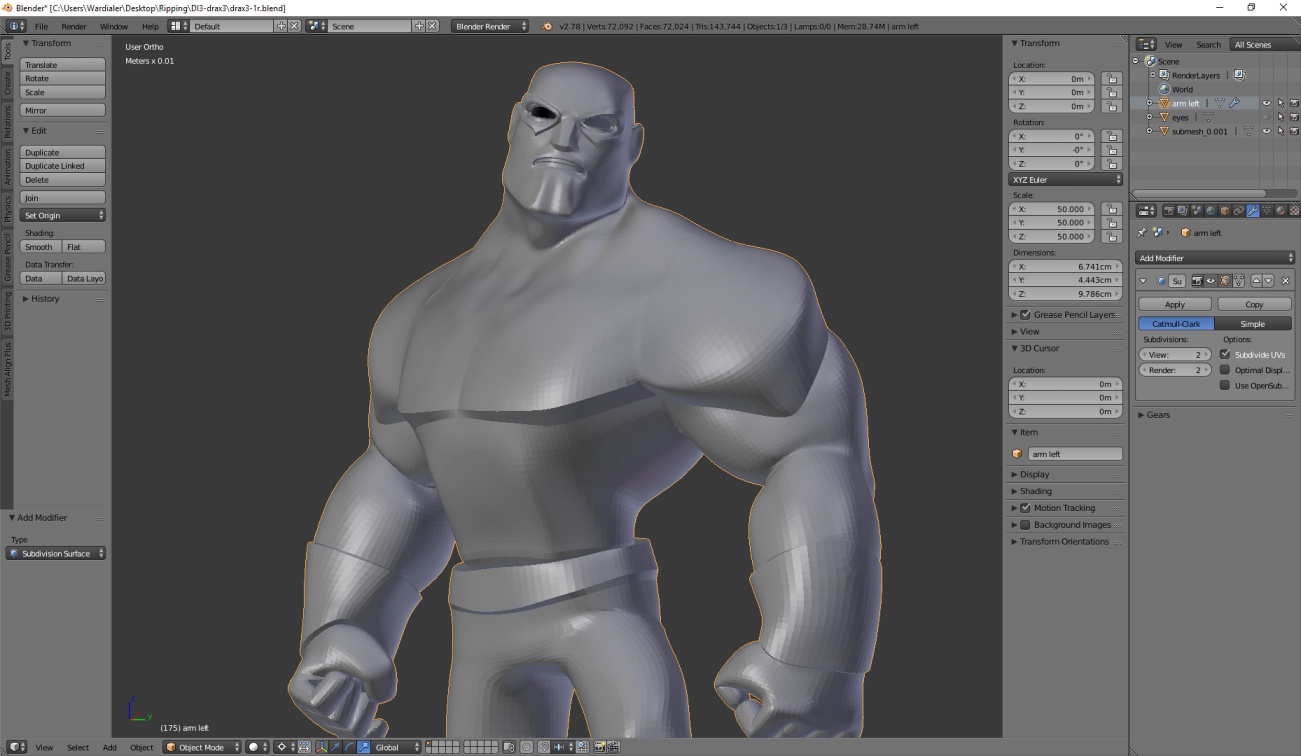Uncheck Subdivide UVs option
Screen dimensions: 1301x756
pyautogui.click(x=1225, y=354)
